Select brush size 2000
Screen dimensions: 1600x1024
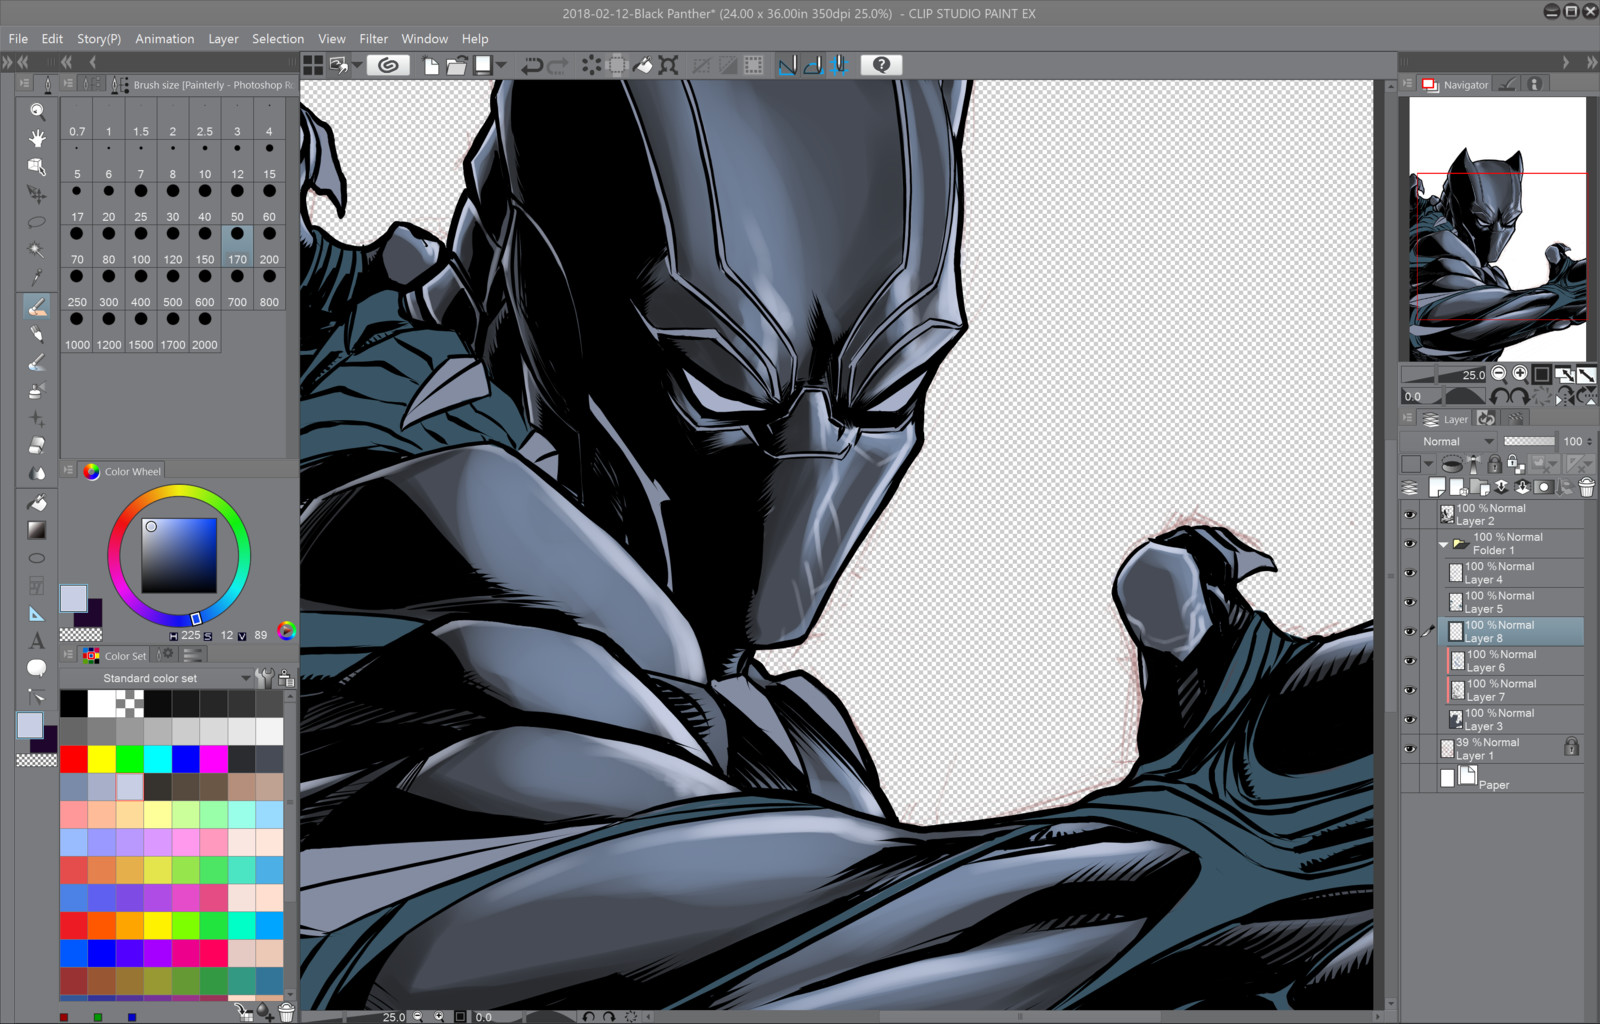point(205,331)
